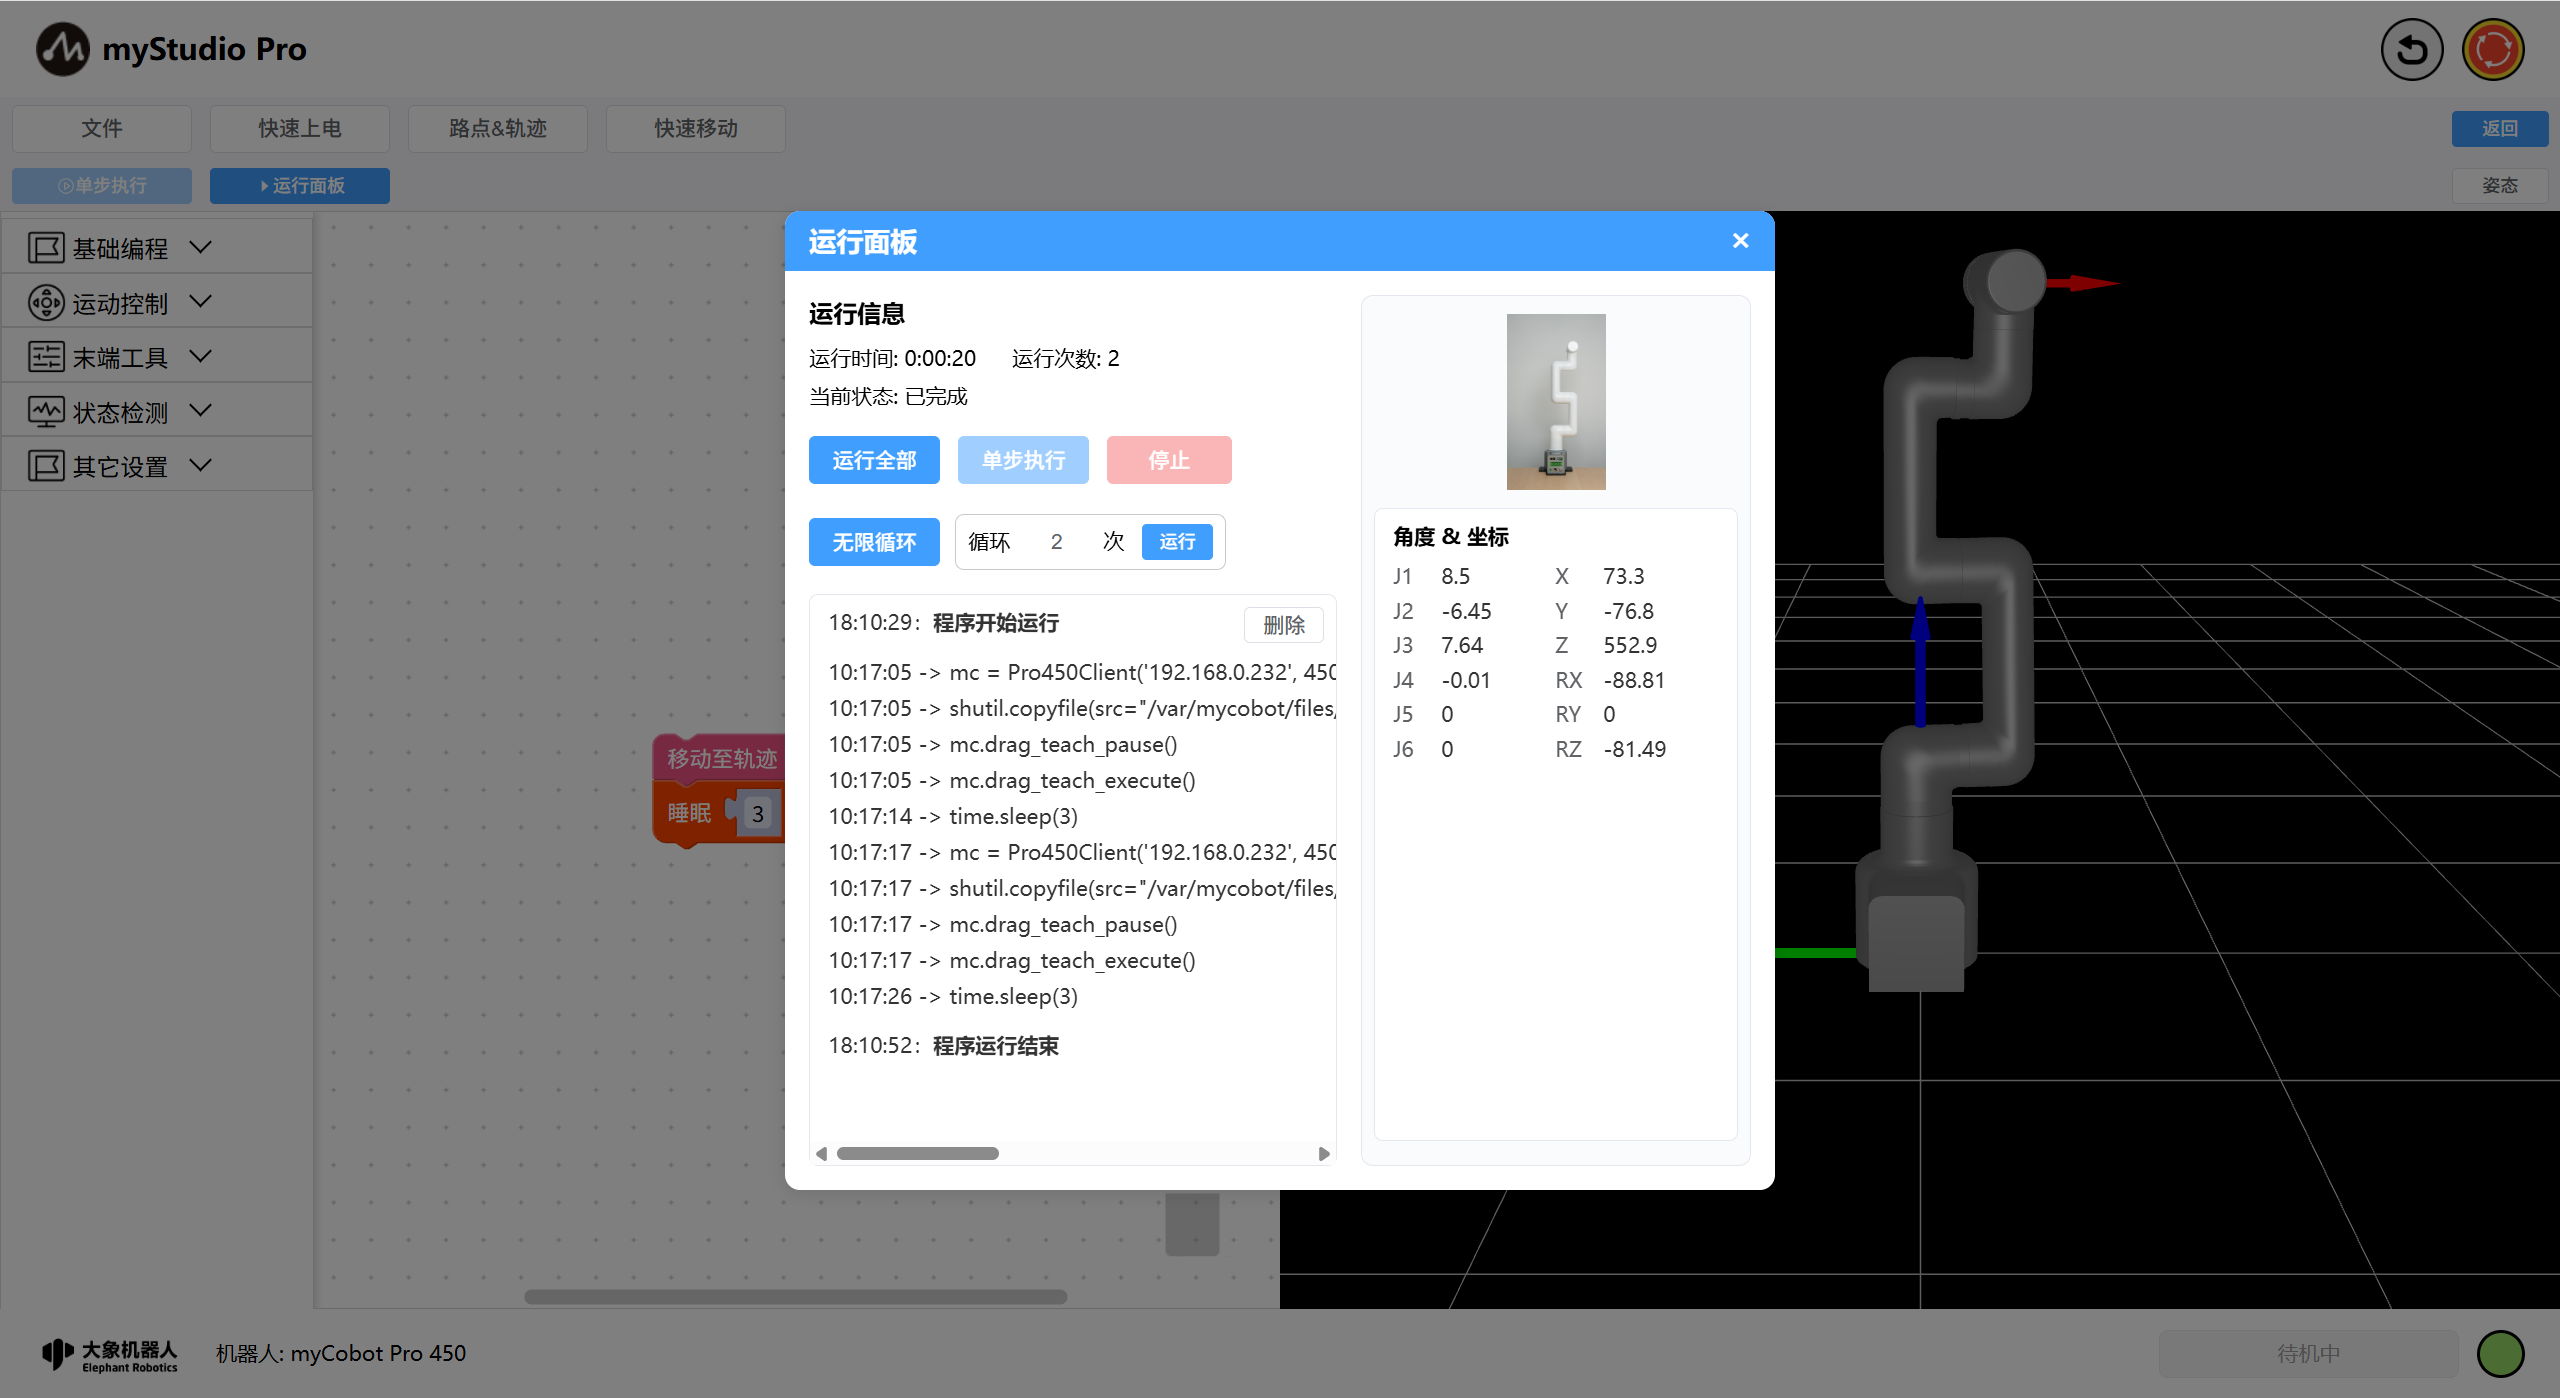Start 无限循环 infinite loop
Screen dimensions: 2560x1398
[x=874, y=542]
